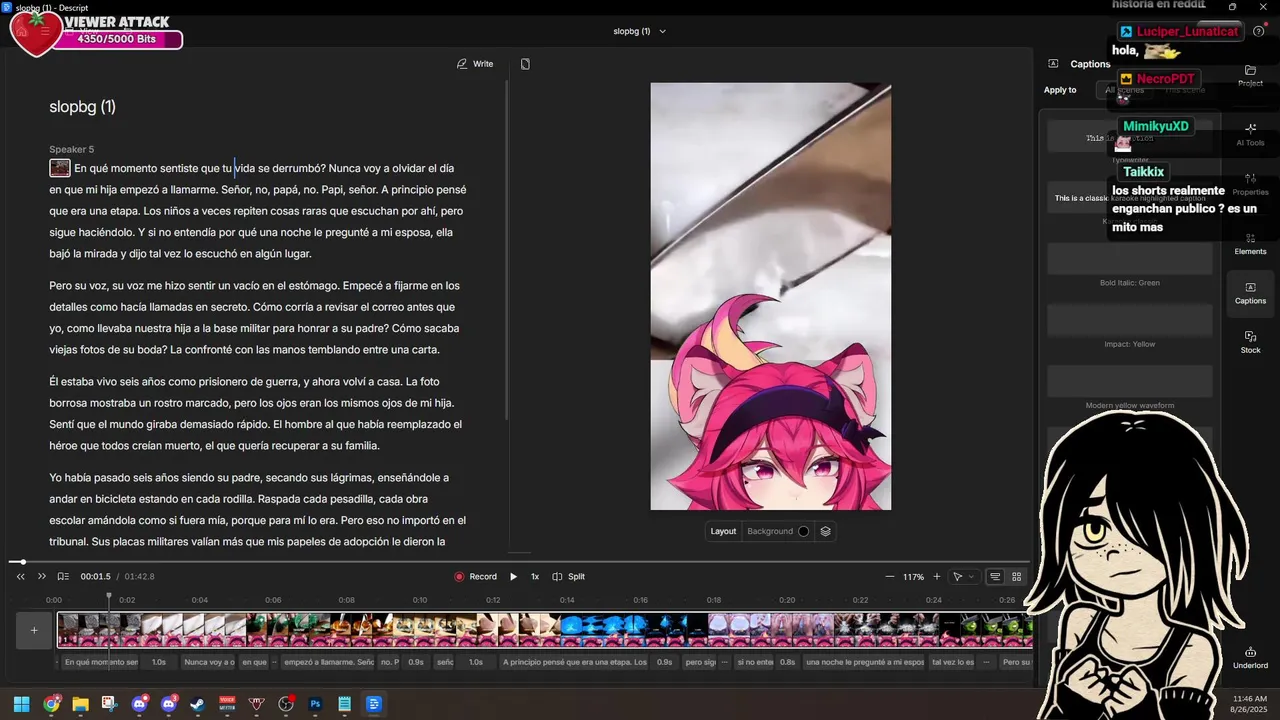This screenshot has height=720, width=1280.
Task: Open the slopbg (1) project title dropdown
Action: [x=640, y=31]
